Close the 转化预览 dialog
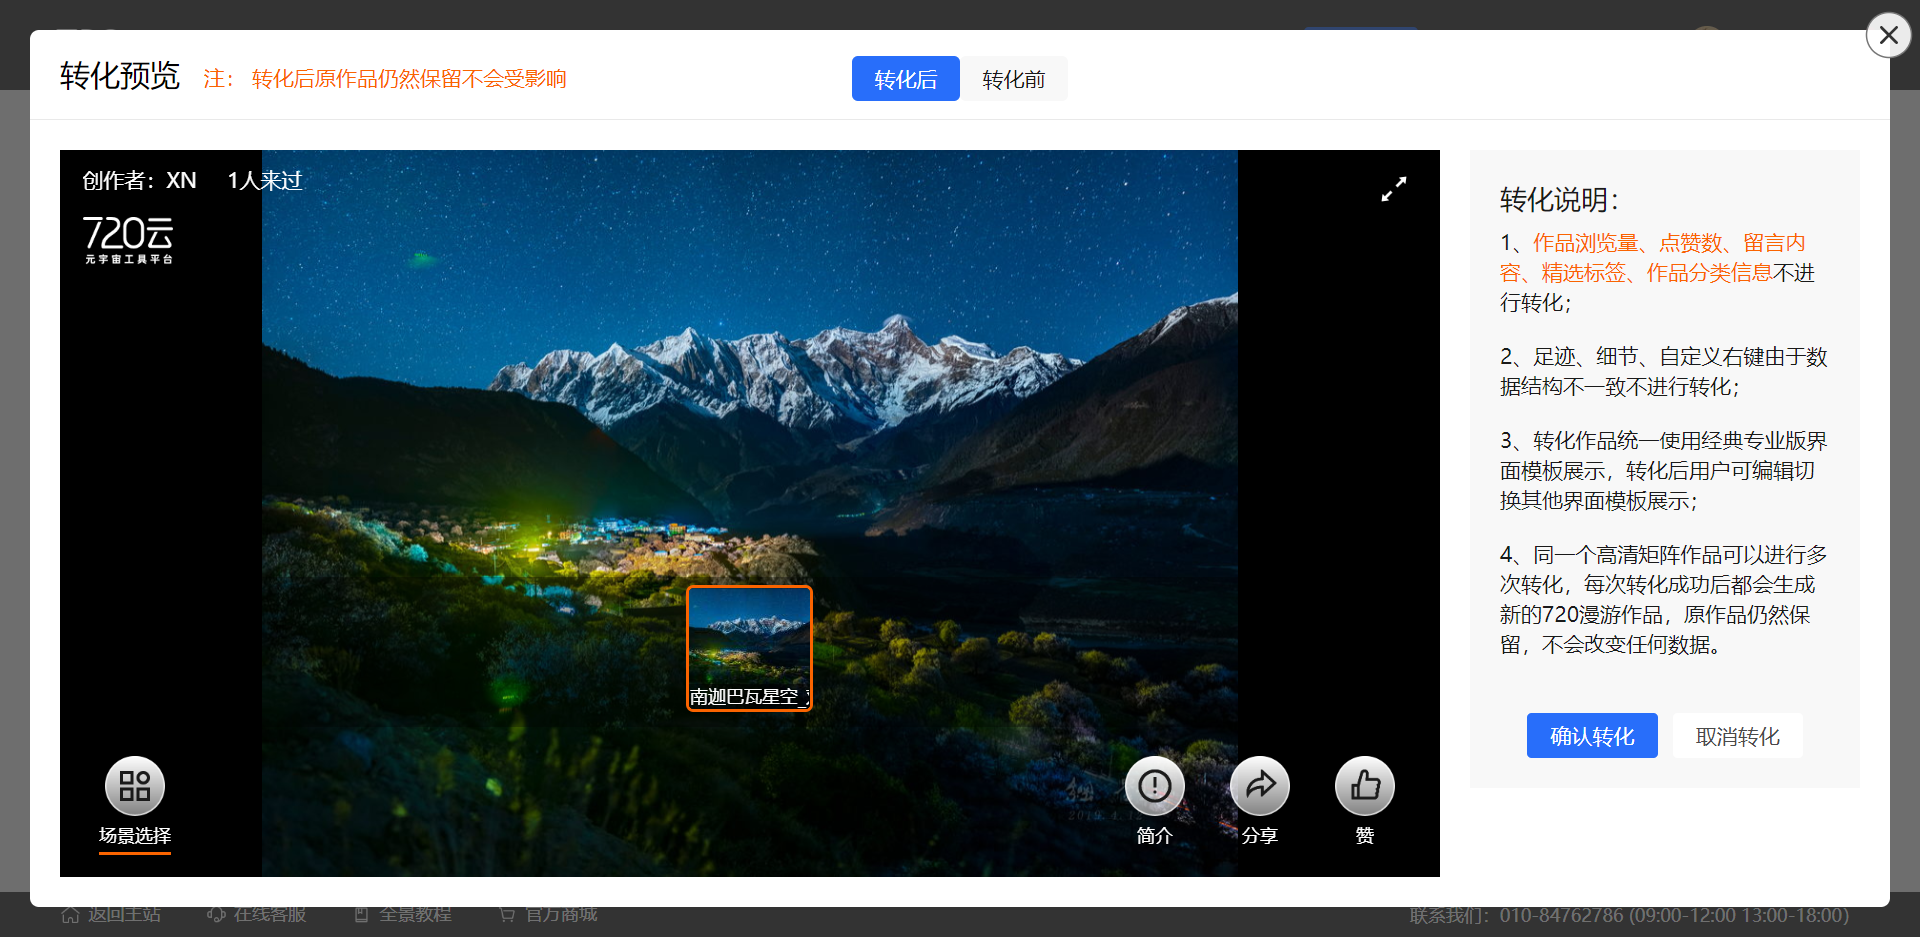Viewport: 1920px width, 937px height. 1888,36
